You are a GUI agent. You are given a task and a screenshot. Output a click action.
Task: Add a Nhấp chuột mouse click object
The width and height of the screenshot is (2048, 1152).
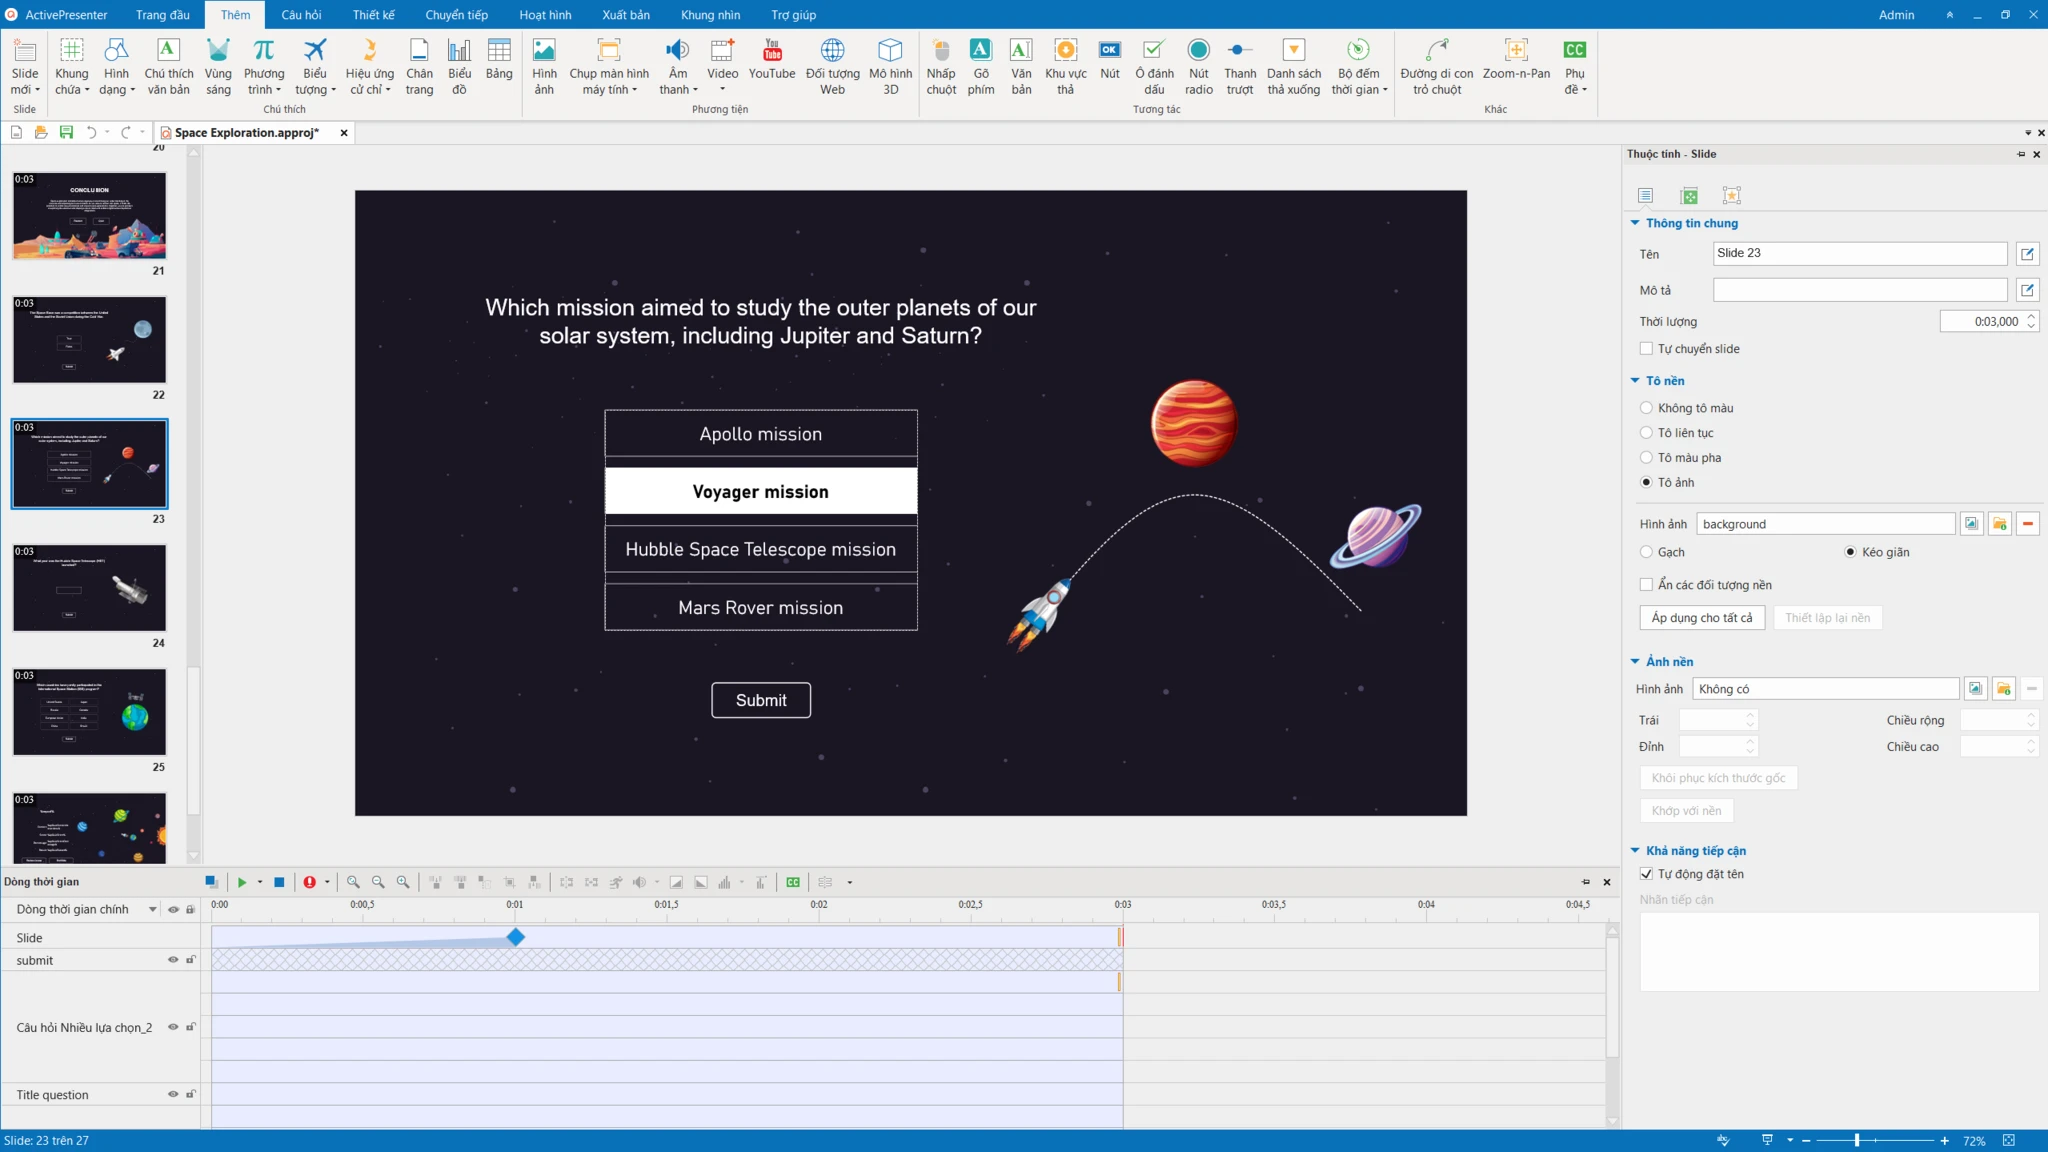(941, 66)
